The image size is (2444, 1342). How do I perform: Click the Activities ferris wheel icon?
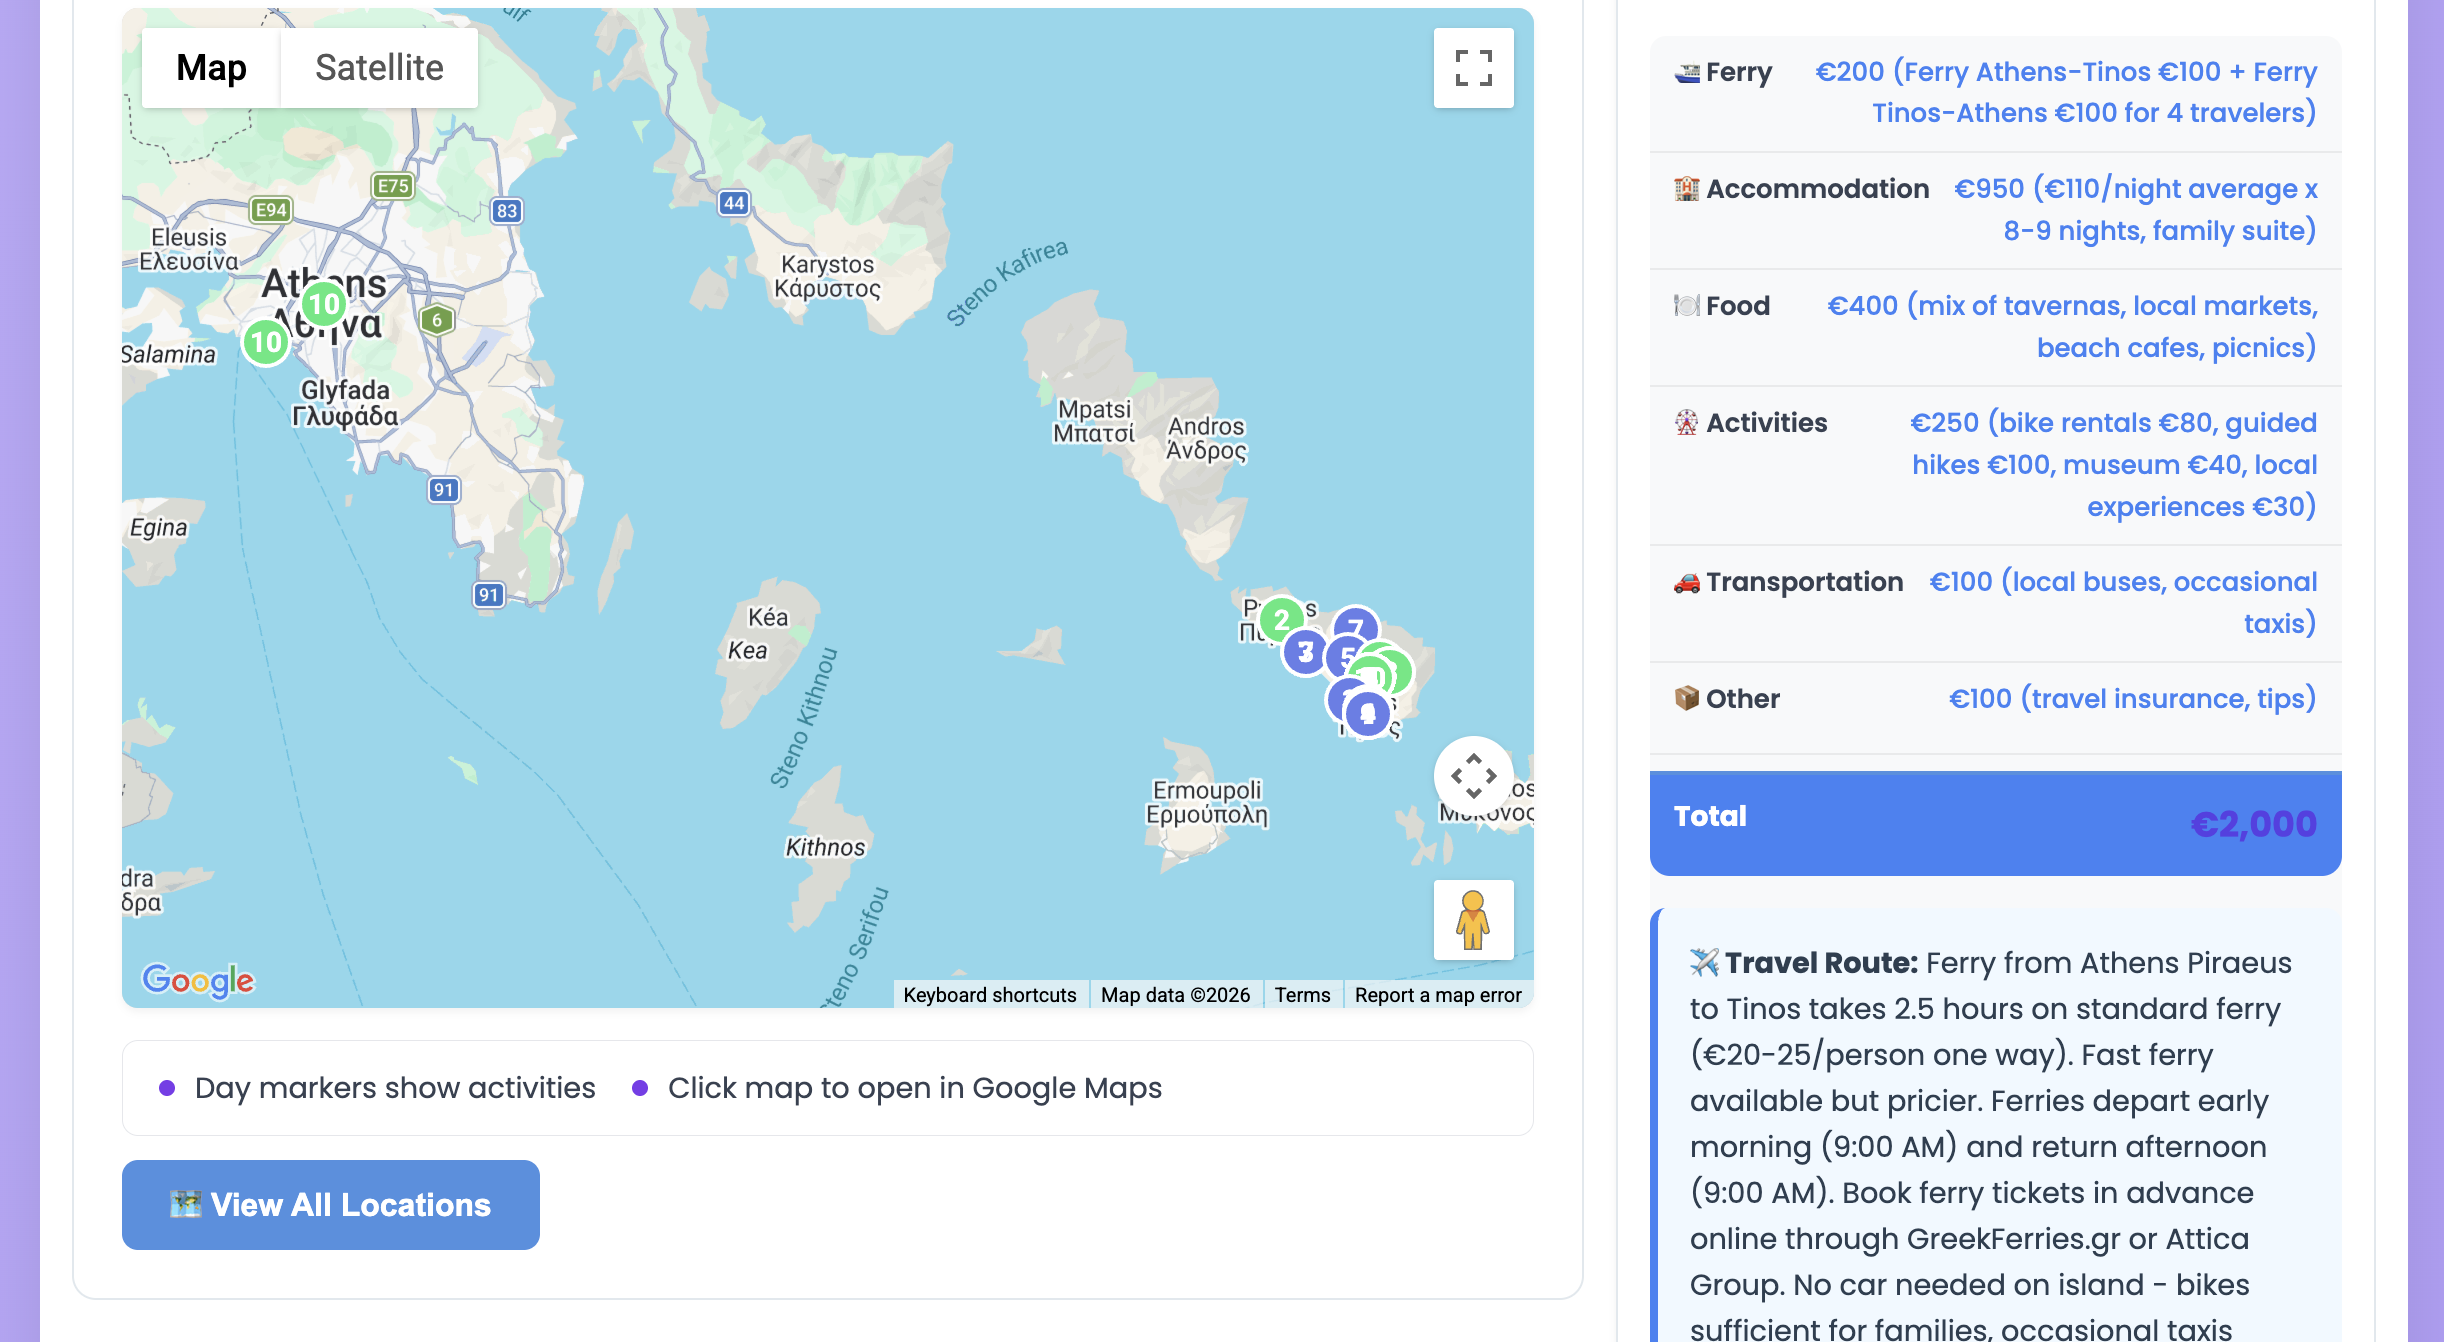(1687, 422)
